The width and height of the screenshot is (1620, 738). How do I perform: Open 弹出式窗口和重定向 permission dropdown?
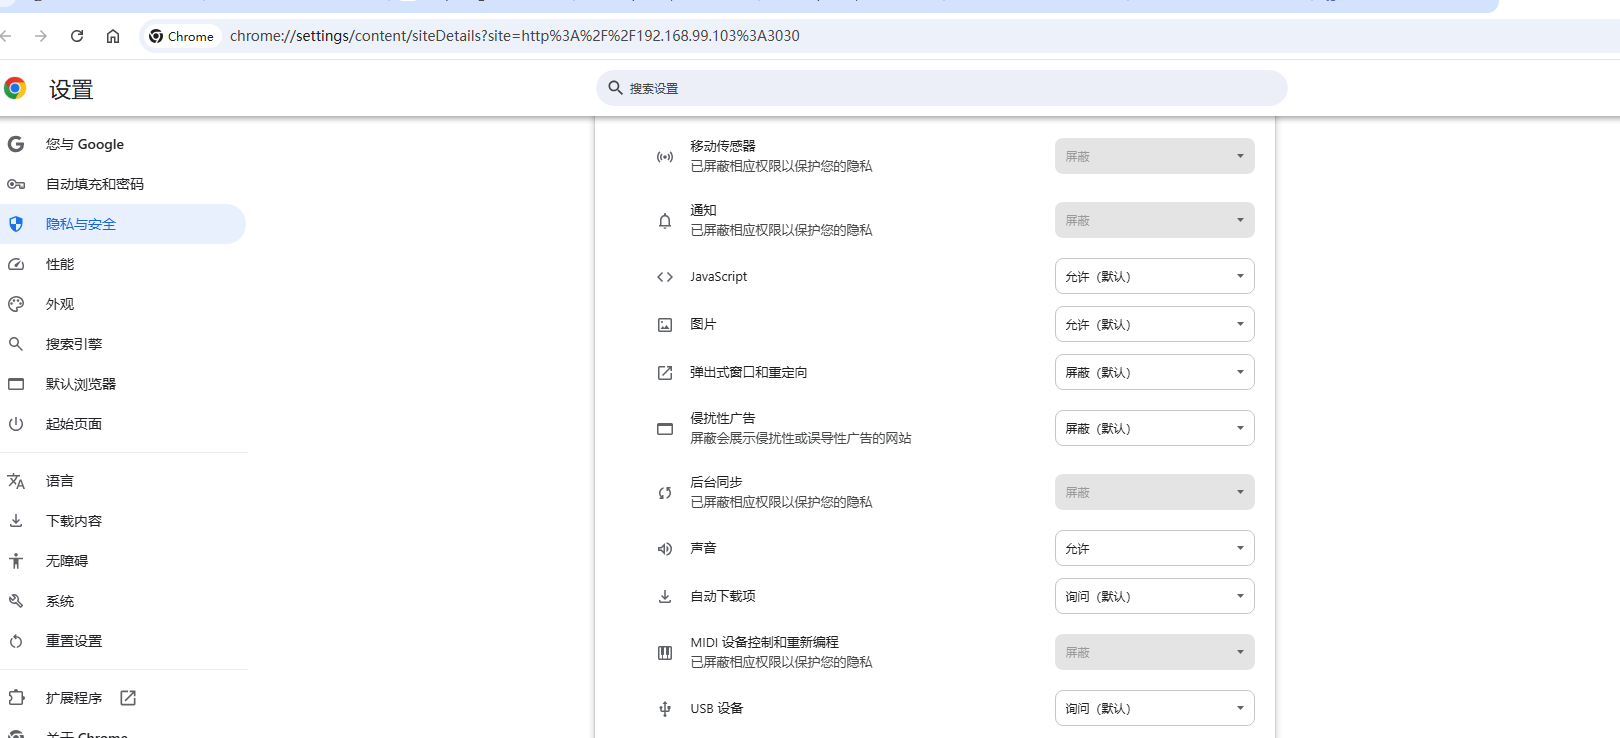pyautogui.click(x=1154, y=372)
